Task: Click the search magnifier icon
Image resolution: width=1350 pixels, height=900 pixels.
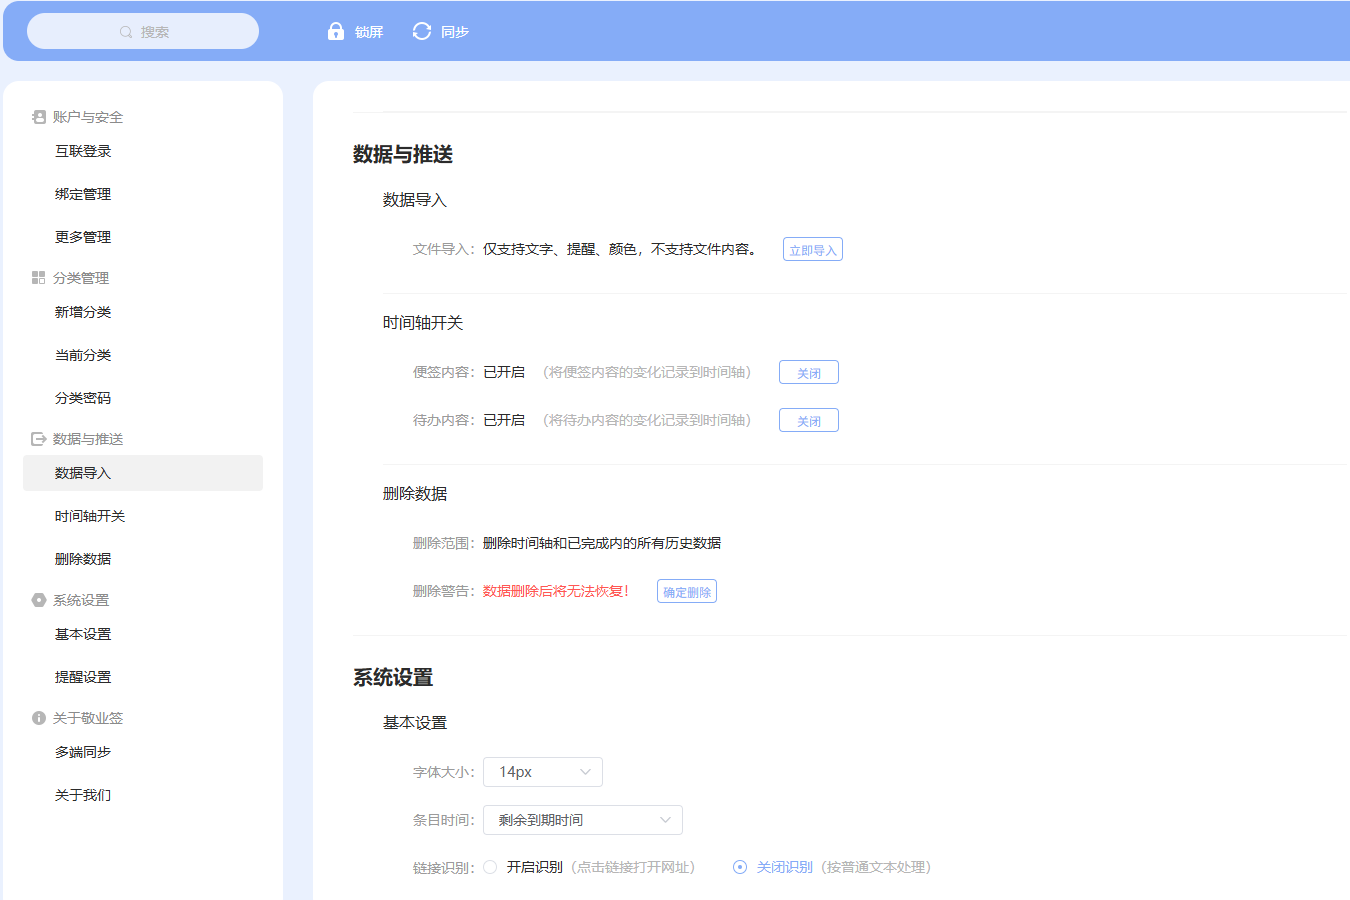Action: click(125, 31)
